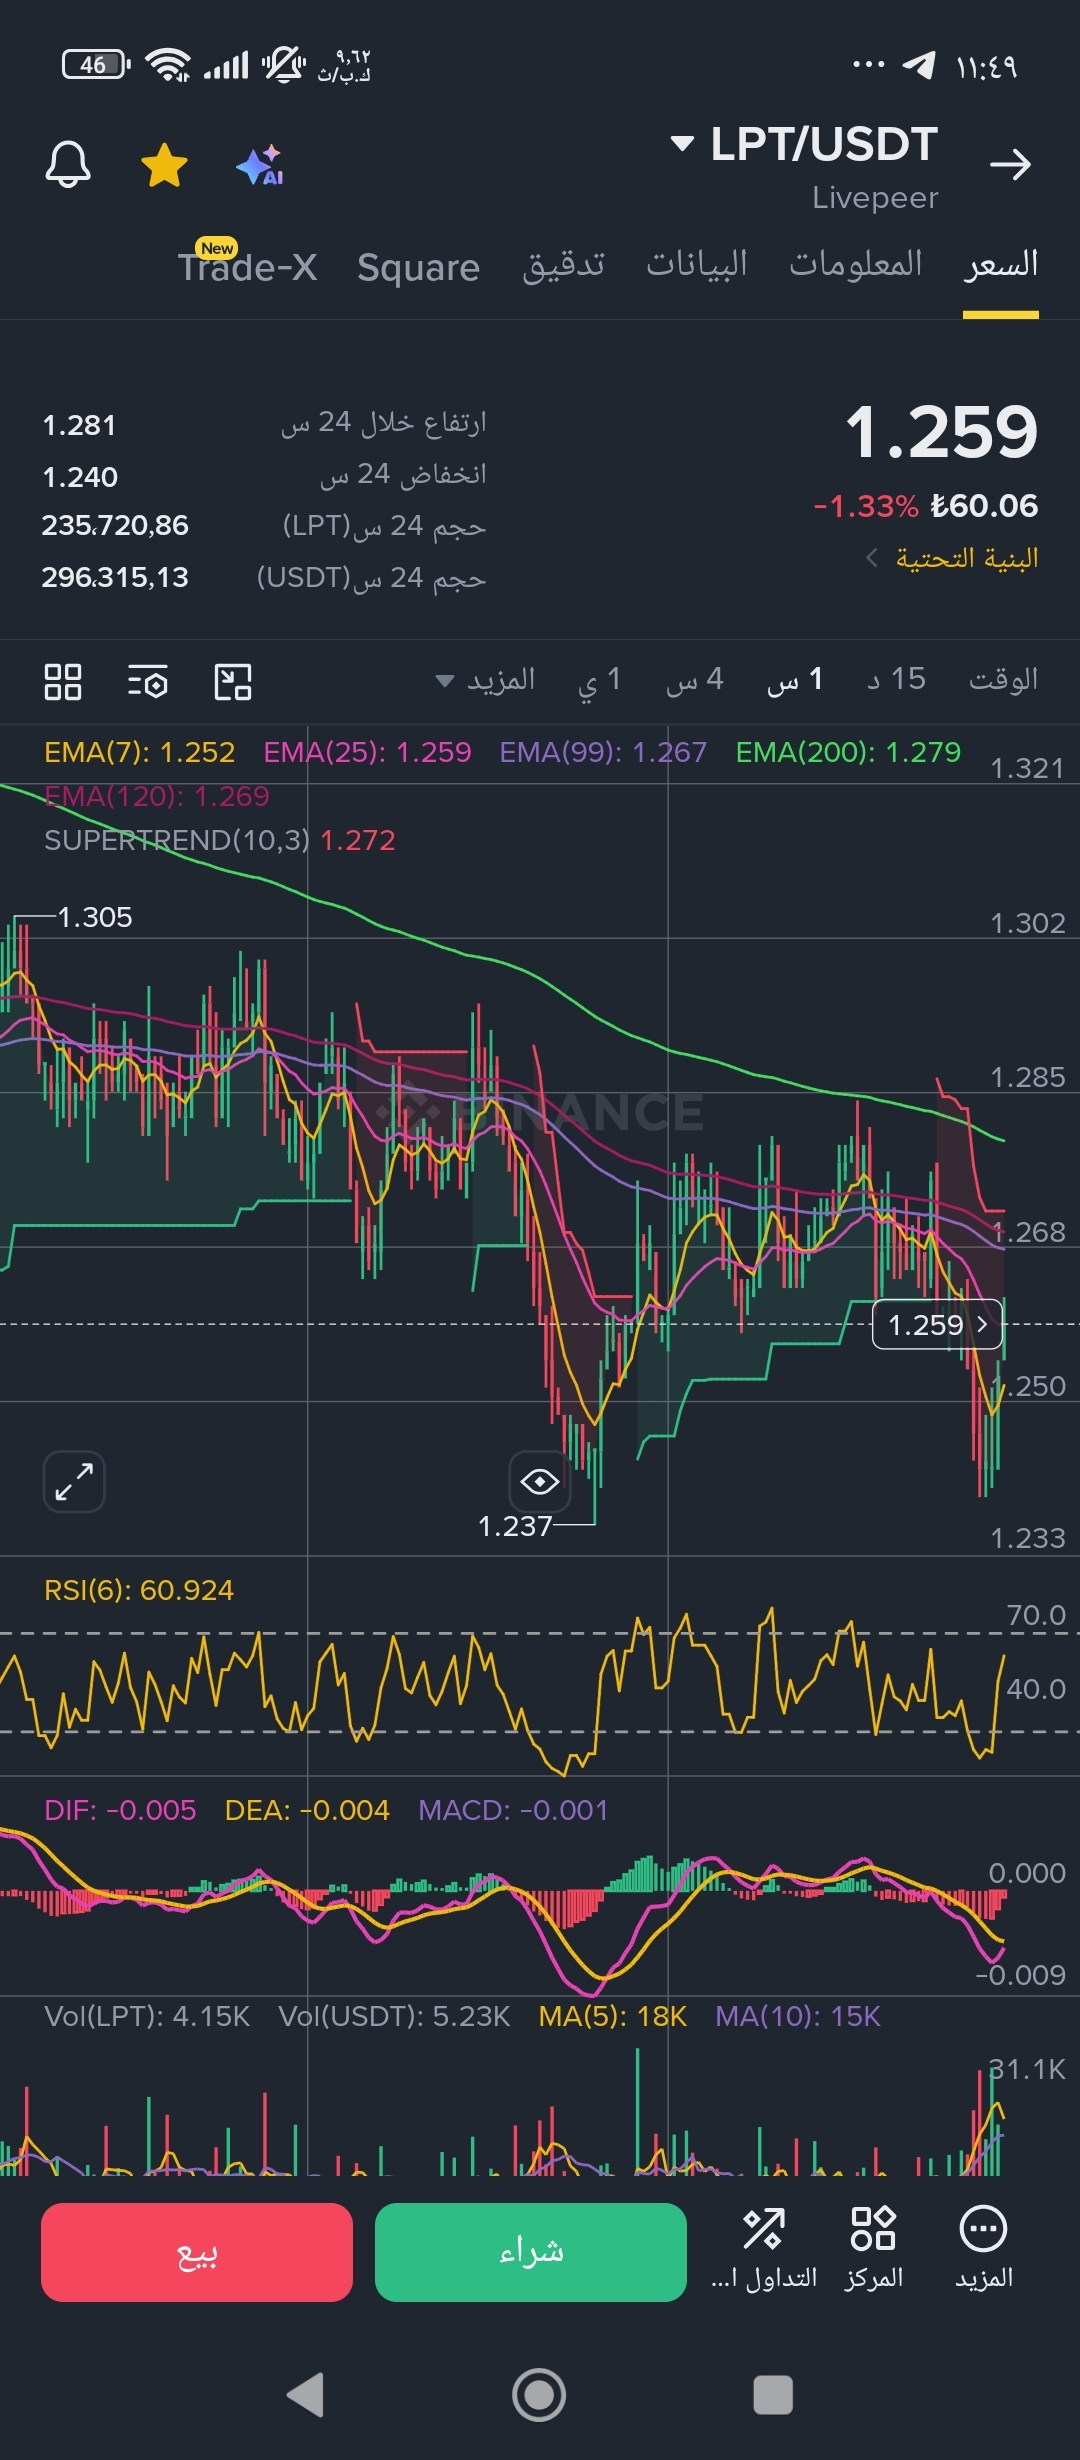Screen dimensions: 1080x2460
Task: Tap the 24h LPT volume 235.720,86
Action: (115, 525)
